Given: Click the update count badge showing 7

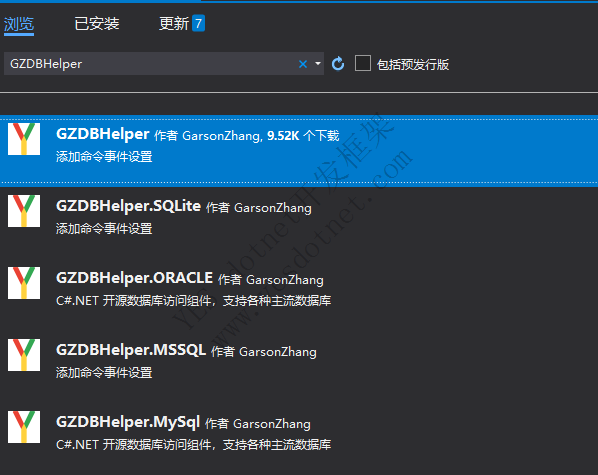Looking at the screenshot, I should (198, 23).
